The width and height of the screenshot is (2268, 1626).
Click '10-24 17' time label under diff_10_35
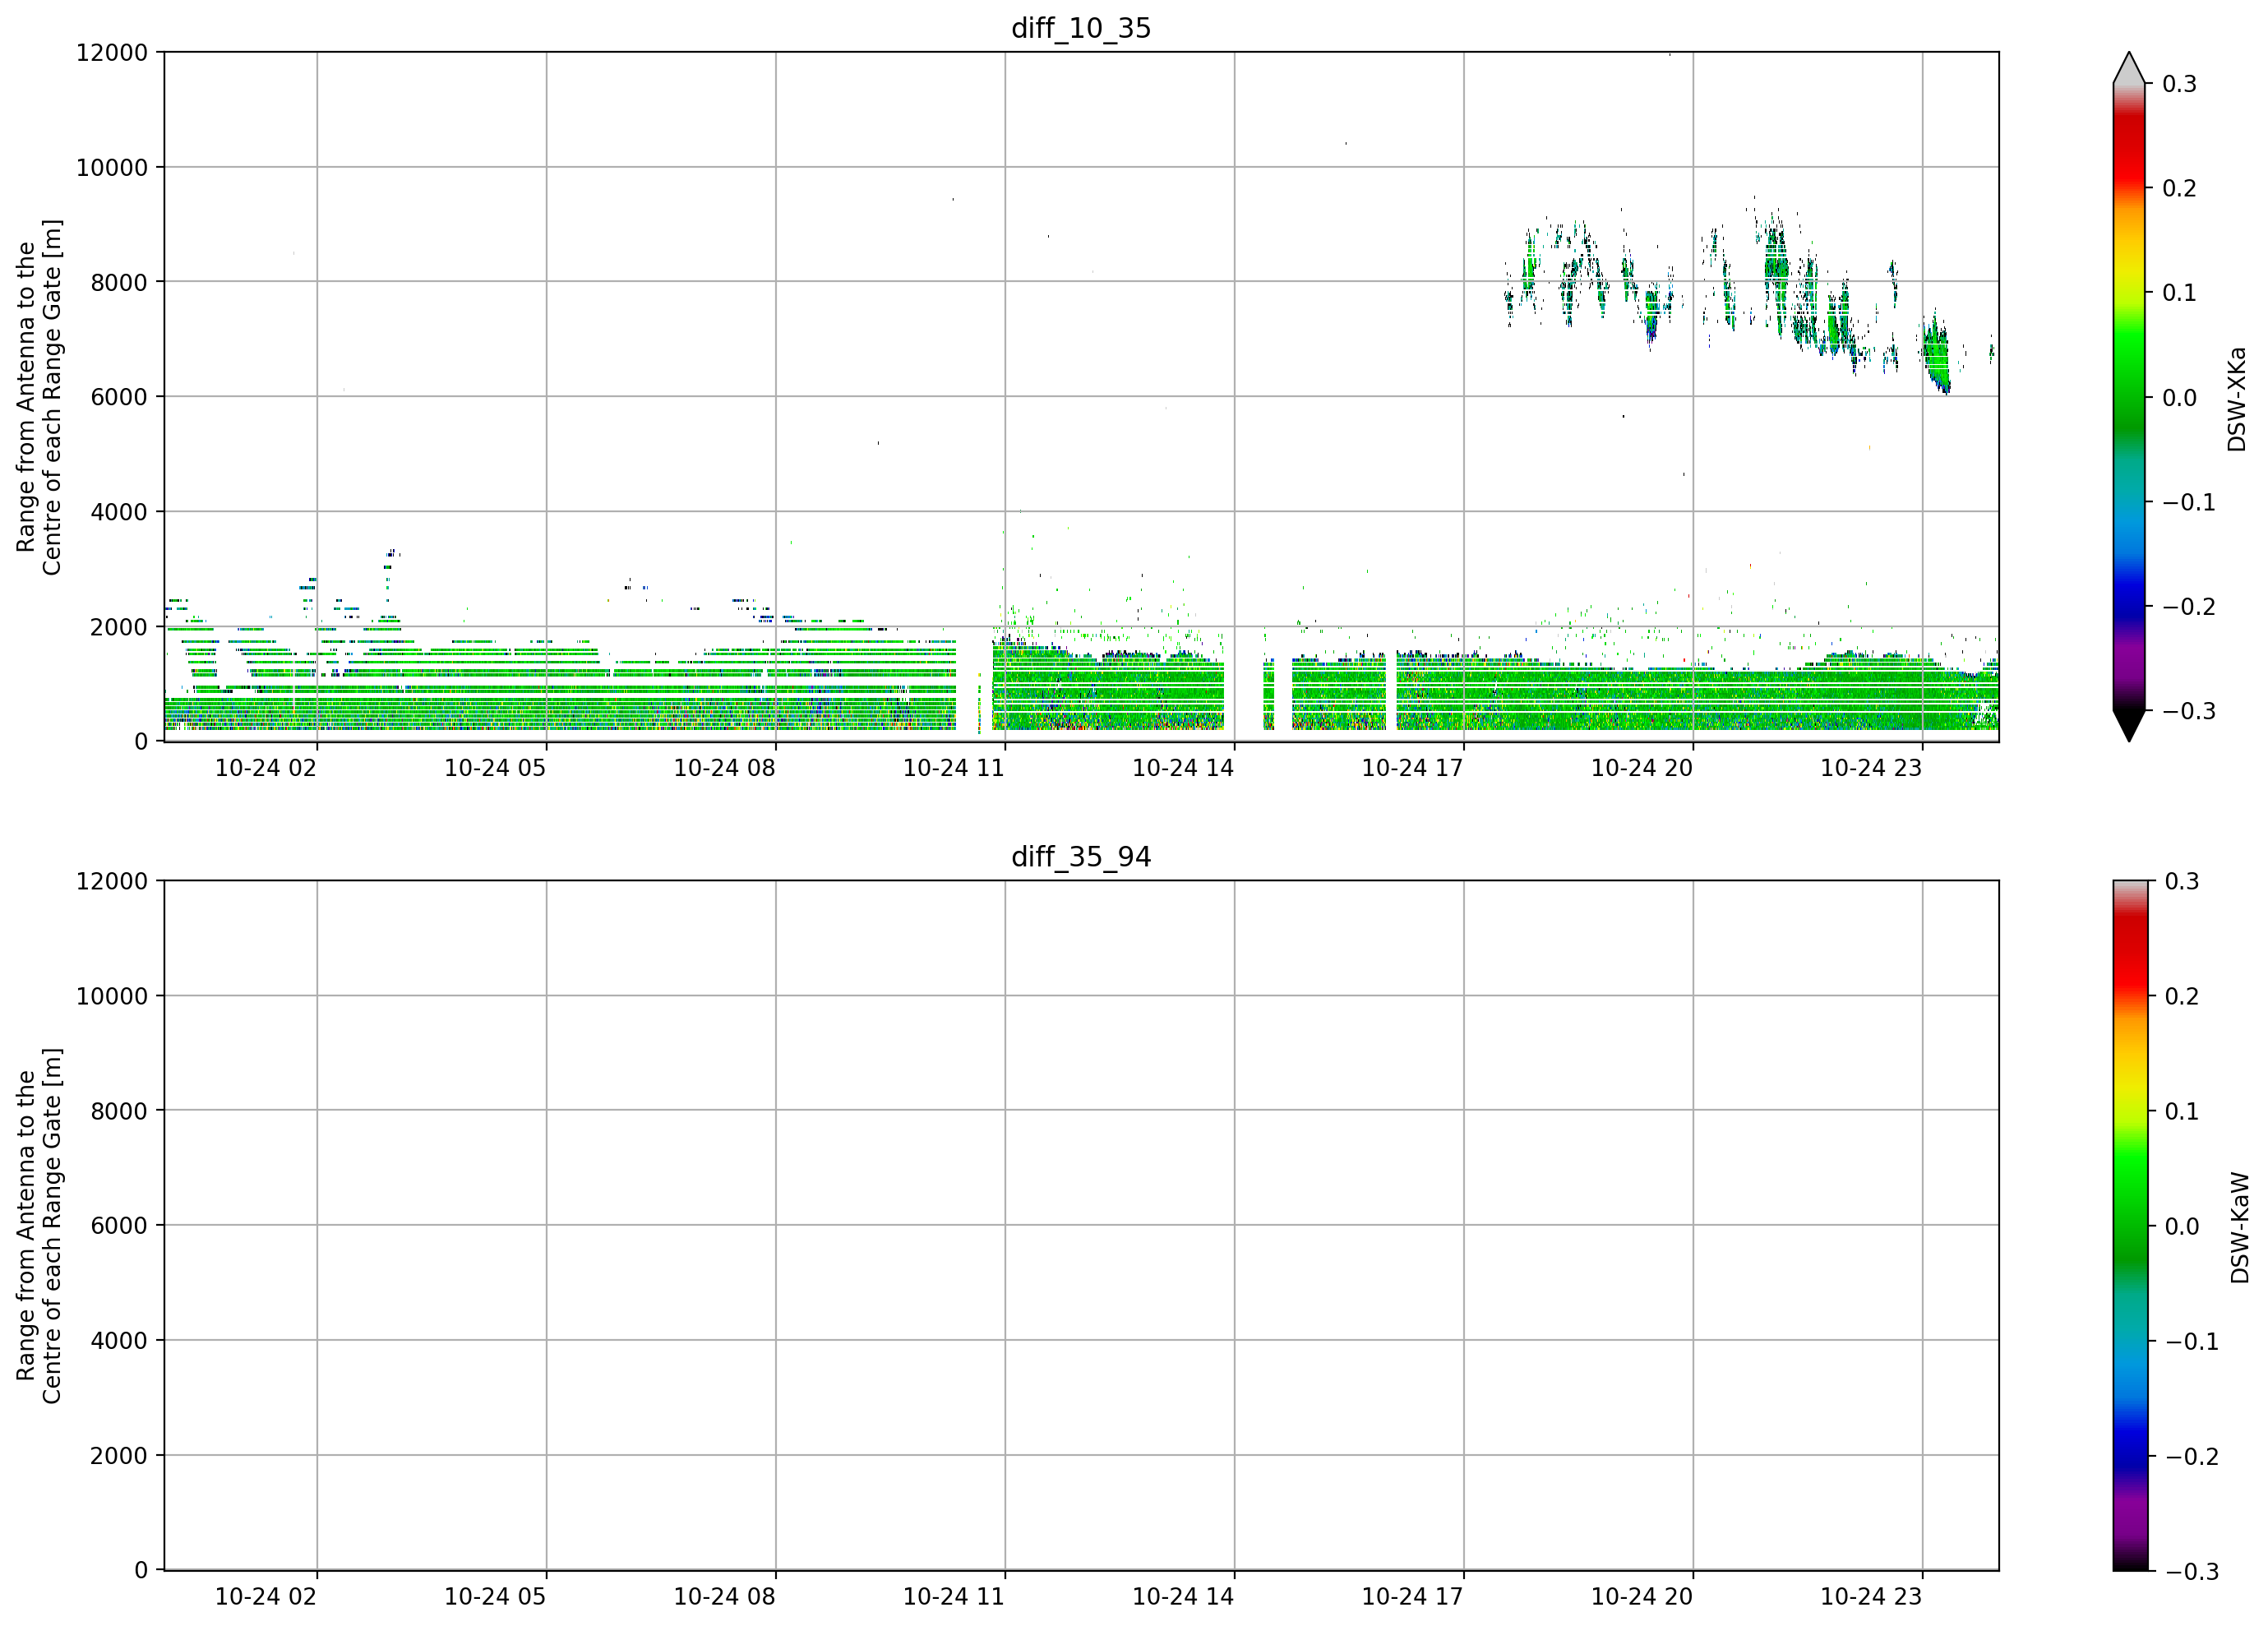[1412, 768]
